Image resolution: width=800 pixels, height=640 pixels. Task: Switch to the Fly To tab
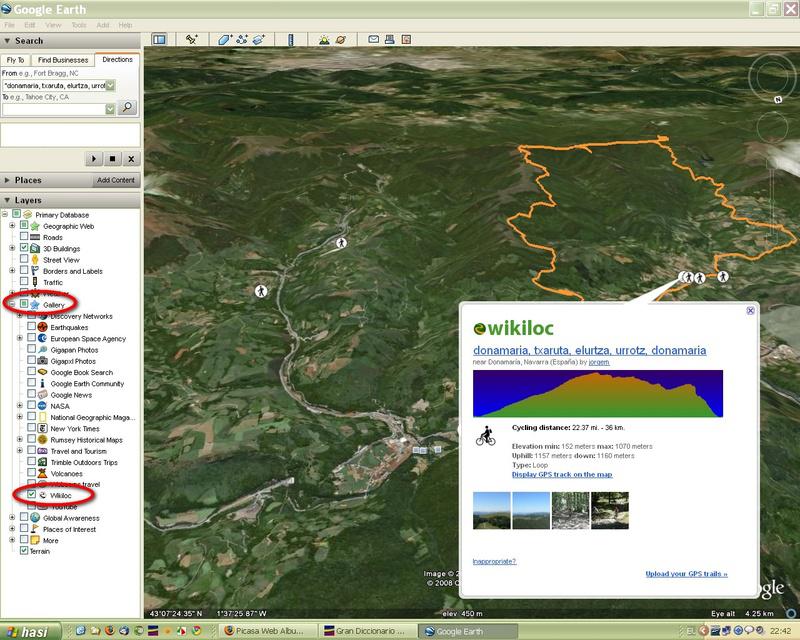15,60
